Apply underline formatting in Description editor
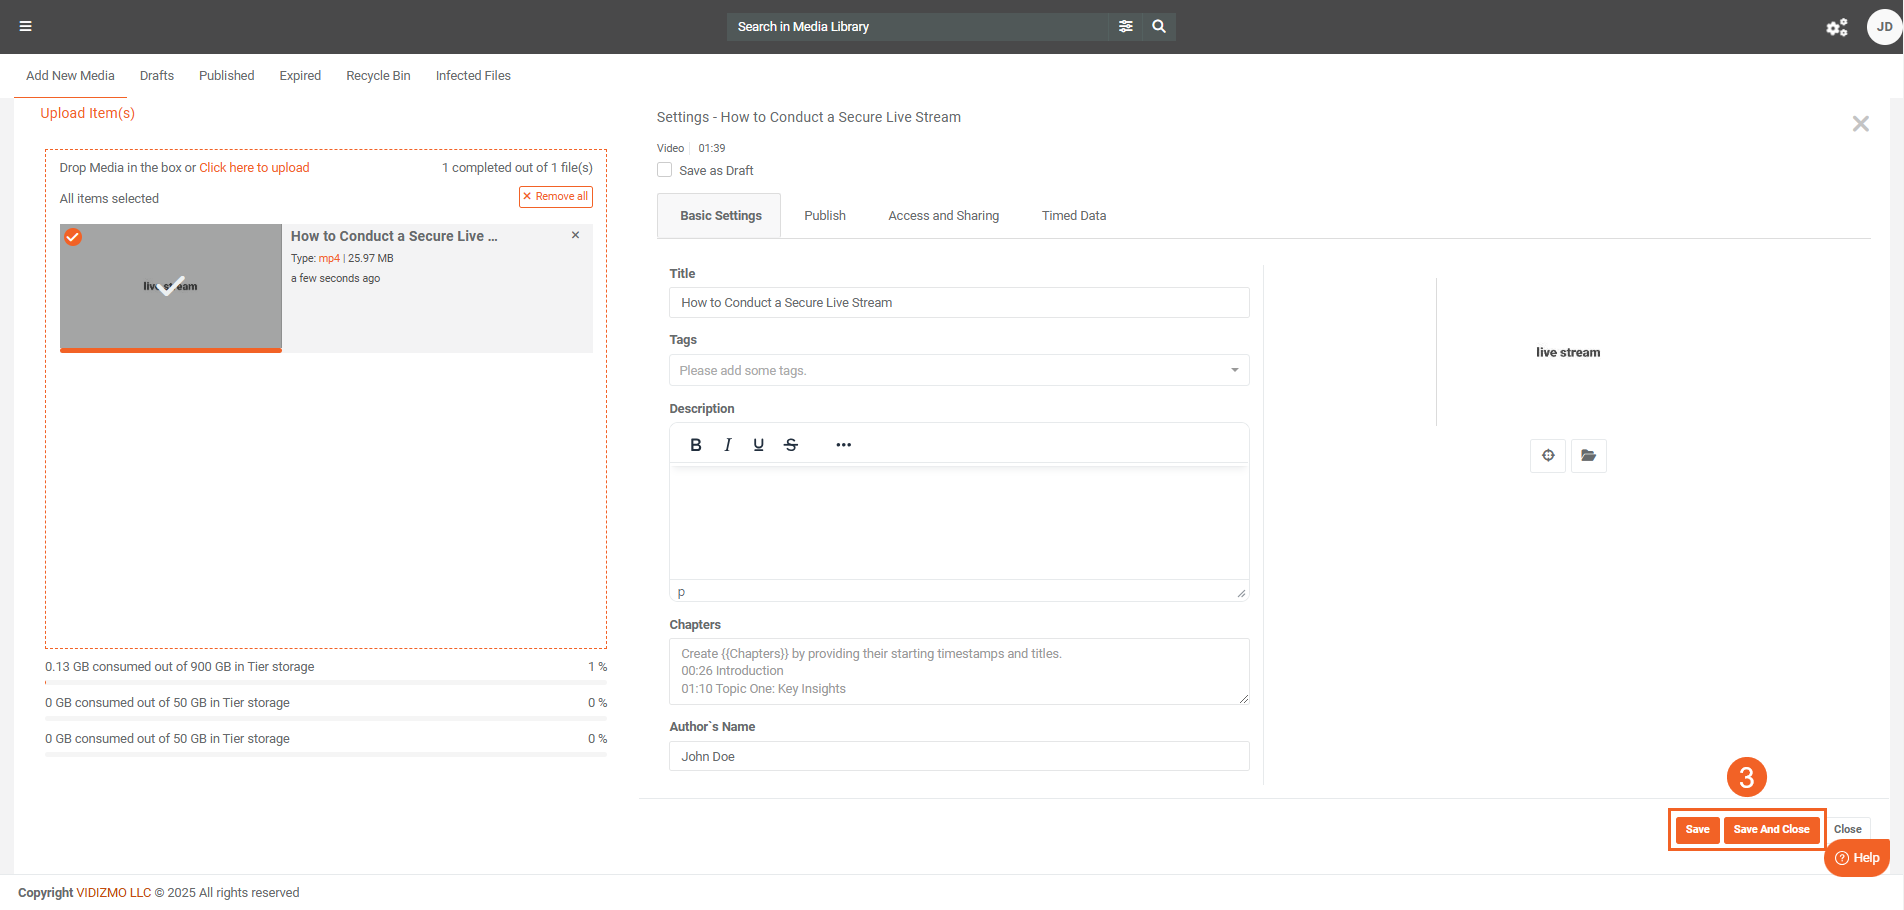1904x910 pixels. coord(759,445)
